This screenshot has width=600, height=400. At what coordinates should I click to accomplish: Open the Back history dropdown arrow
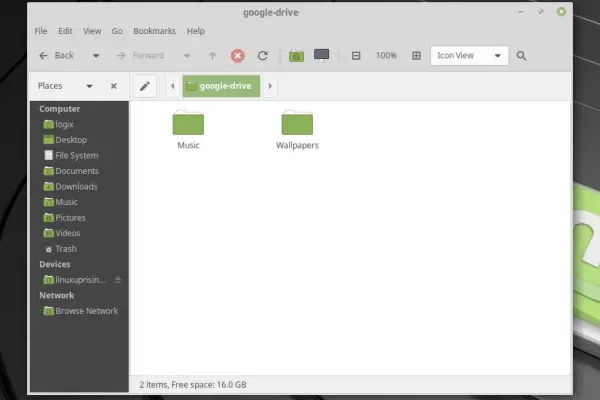(x=96, y=56)
